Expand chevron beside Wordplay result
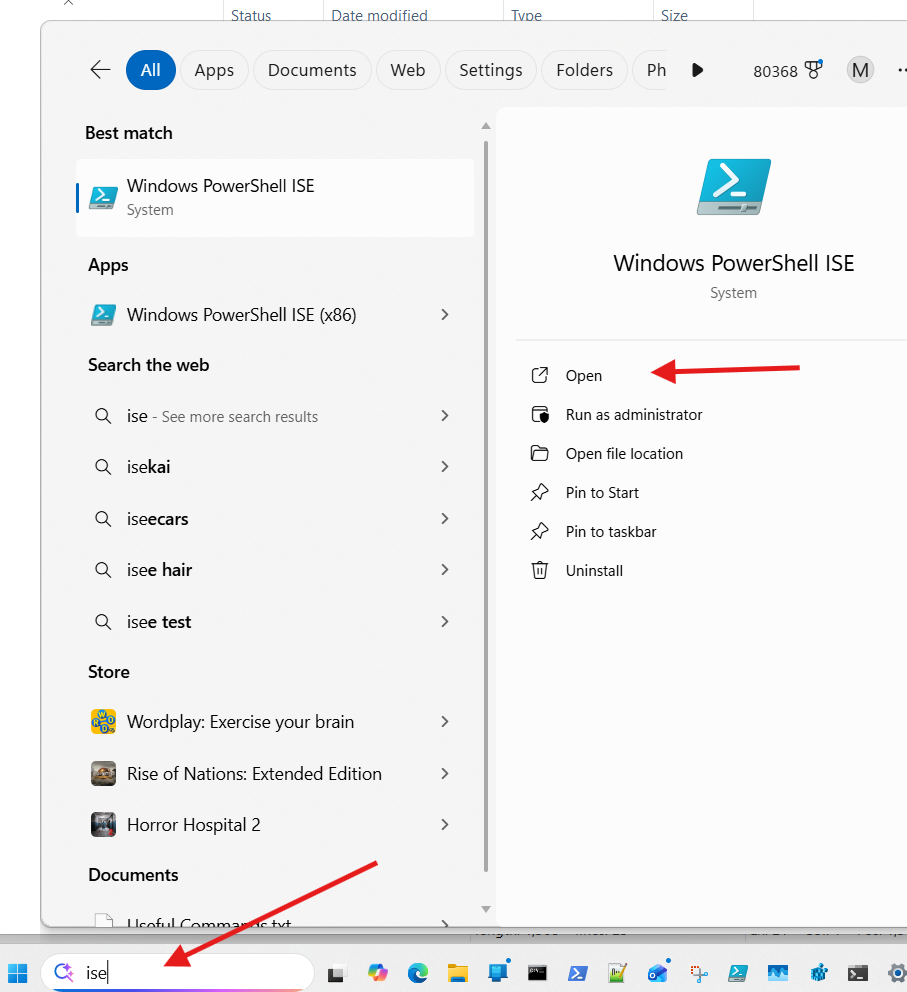The image size is (907, 992). pyautogui.click(x=445, y=722)
